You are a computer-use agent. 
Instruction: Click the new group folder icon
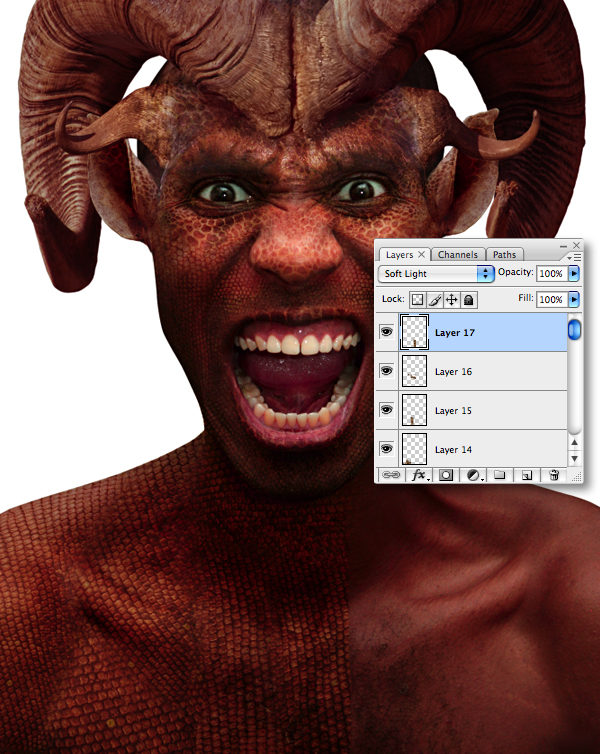pos(500,475)
